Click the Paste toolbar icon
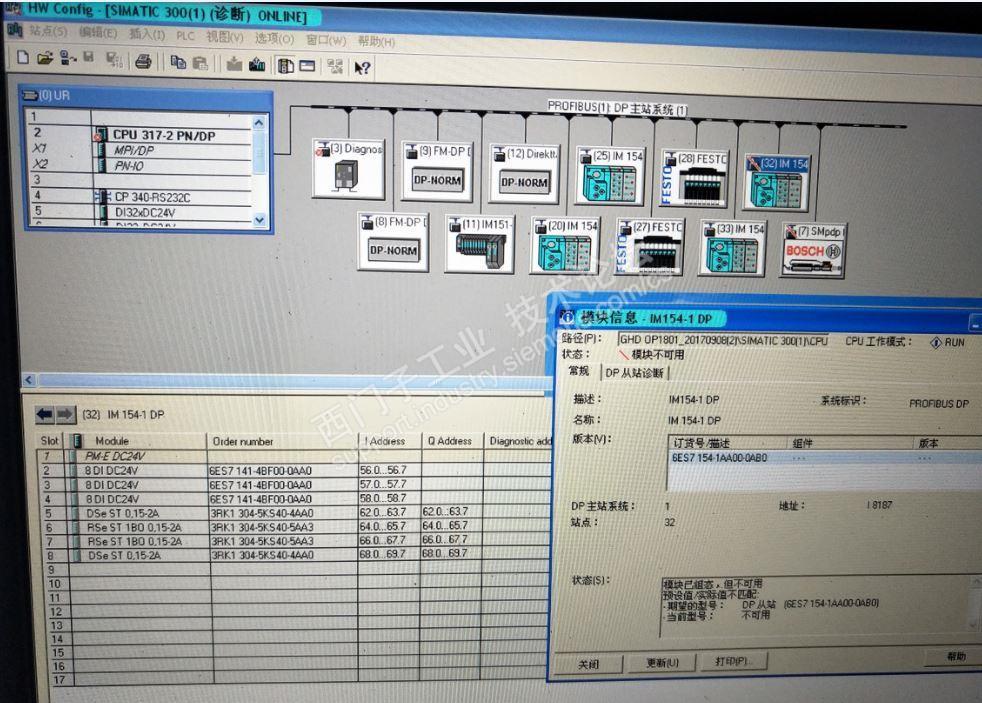Image resolution: width=982 pixels, height=703 pixels. tap(200, 63)
